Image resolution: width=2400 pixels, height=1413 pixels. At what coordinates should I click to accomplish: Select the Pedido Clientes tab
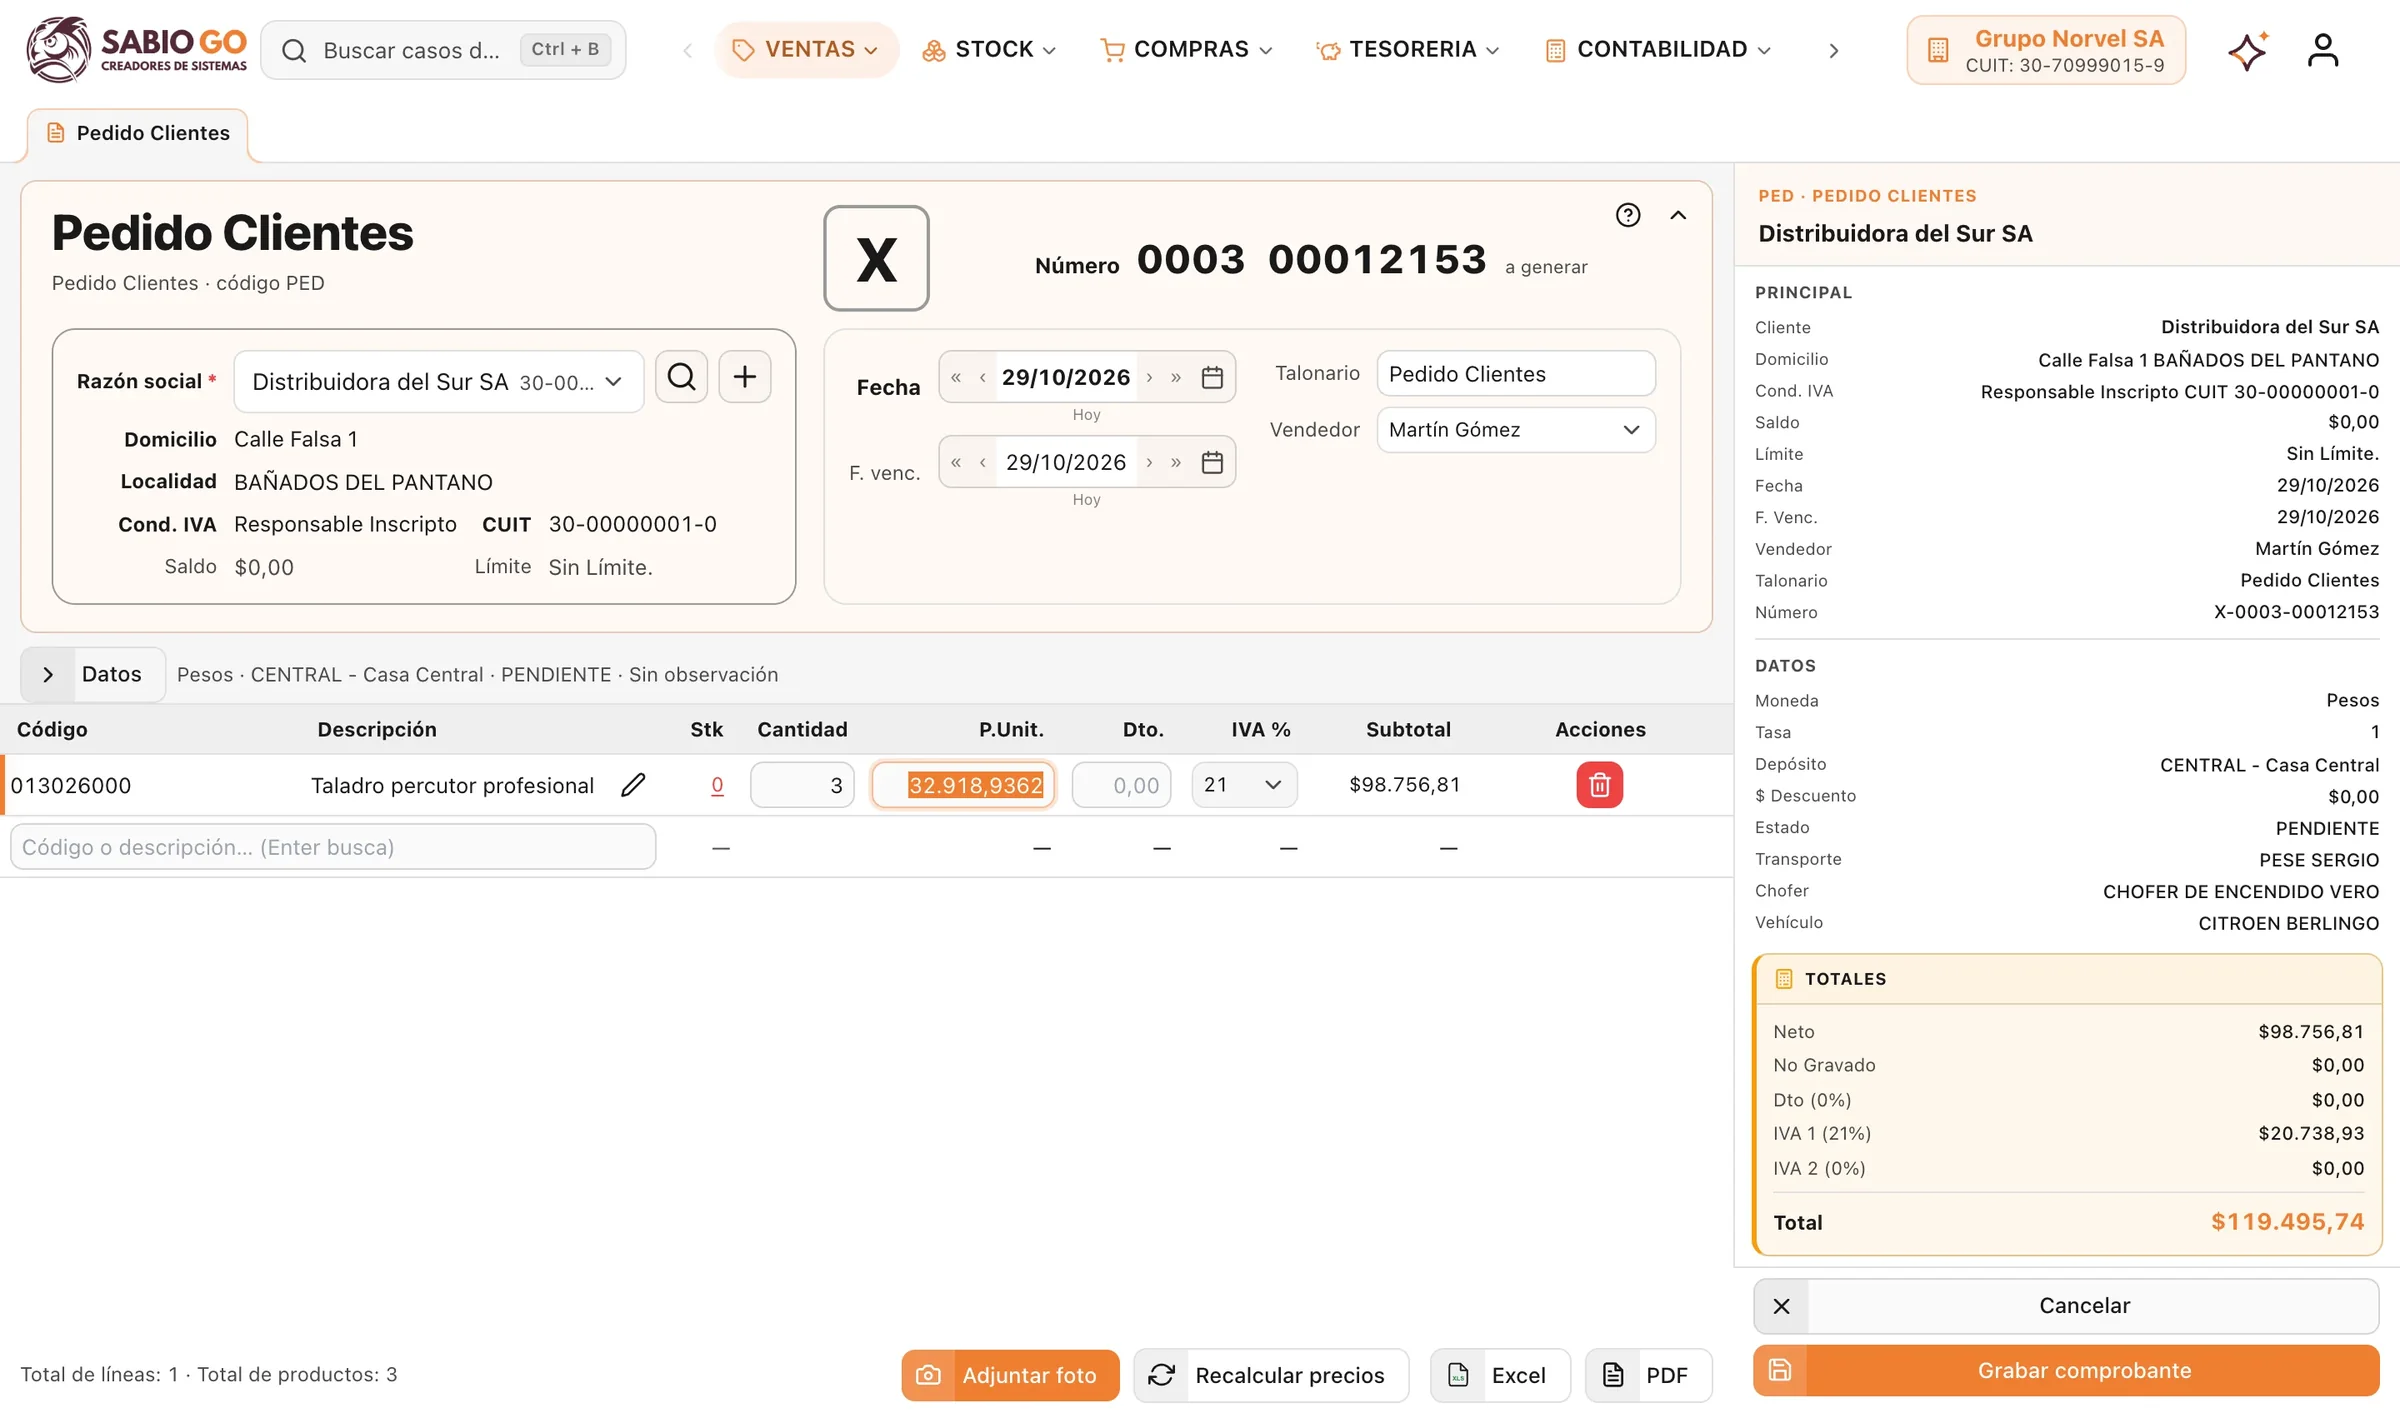pos(138,134)
